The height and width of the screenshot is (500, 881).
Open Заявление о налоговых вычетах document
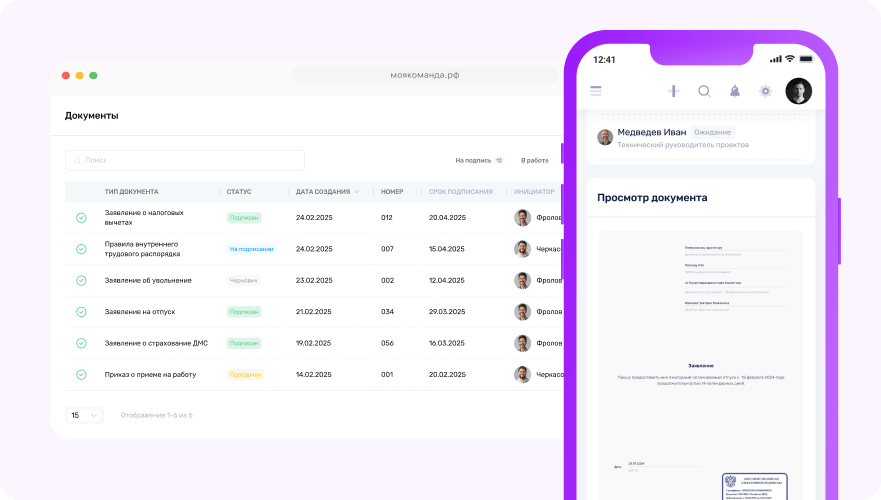tap(144, 217)
